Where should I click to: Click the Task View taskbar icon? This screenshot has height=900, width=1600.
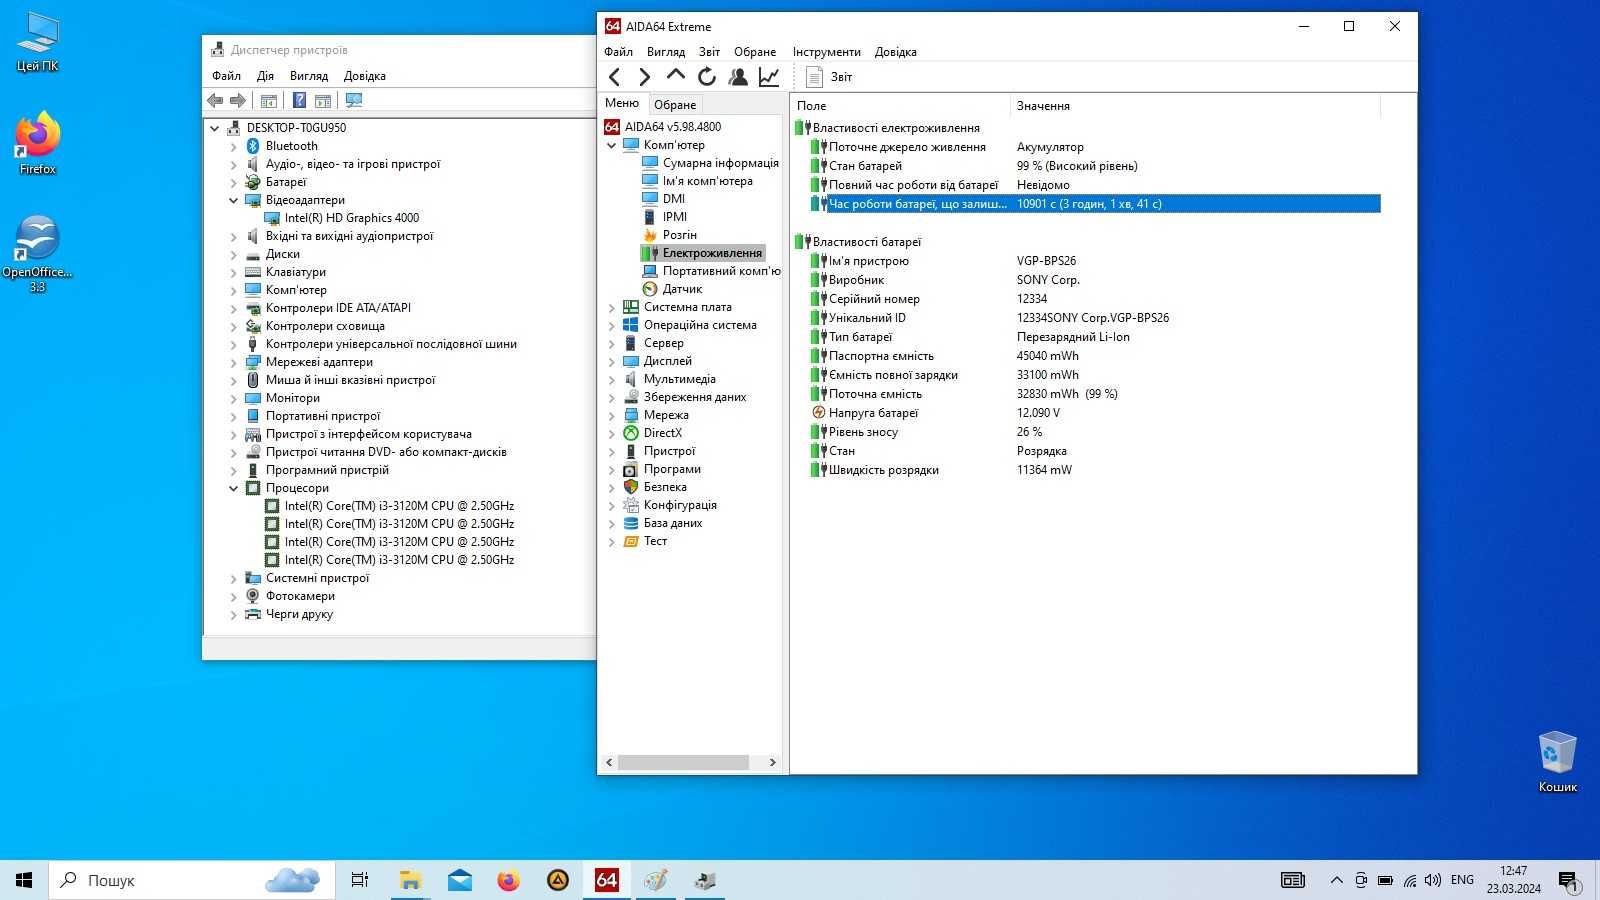(x=360, y=880)
